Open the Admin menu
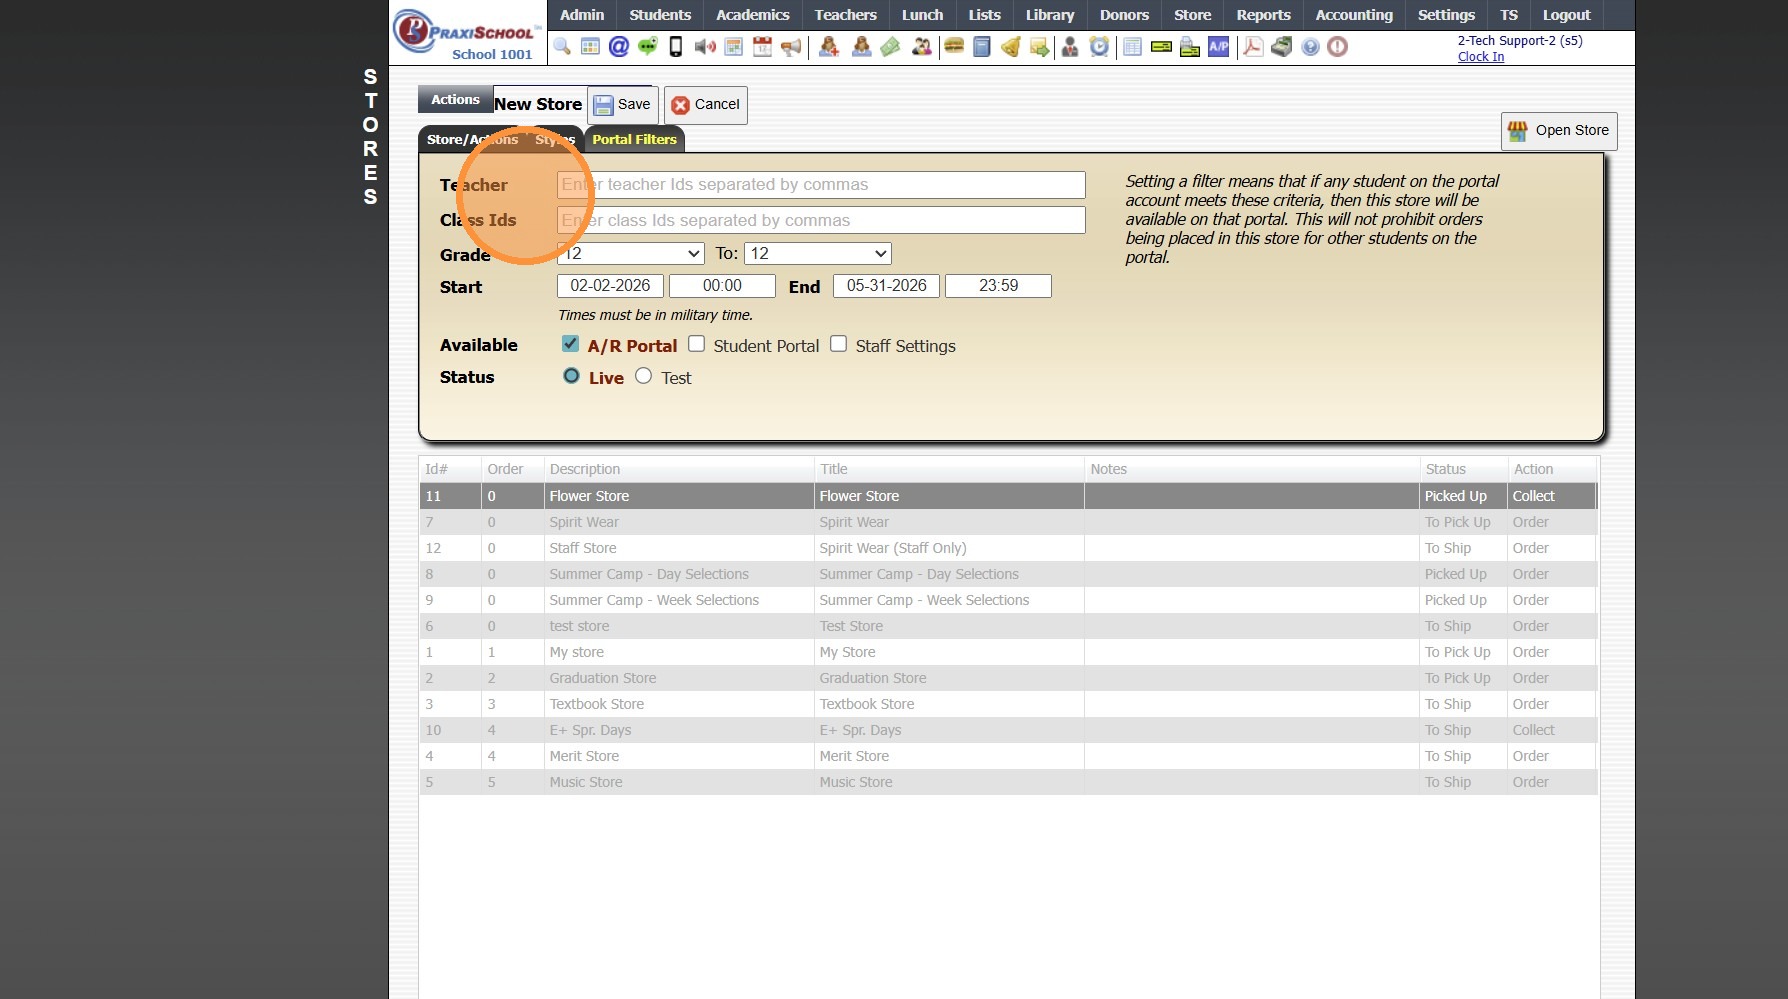This screenshot has width=1788, height=999. tap(582, 15)
